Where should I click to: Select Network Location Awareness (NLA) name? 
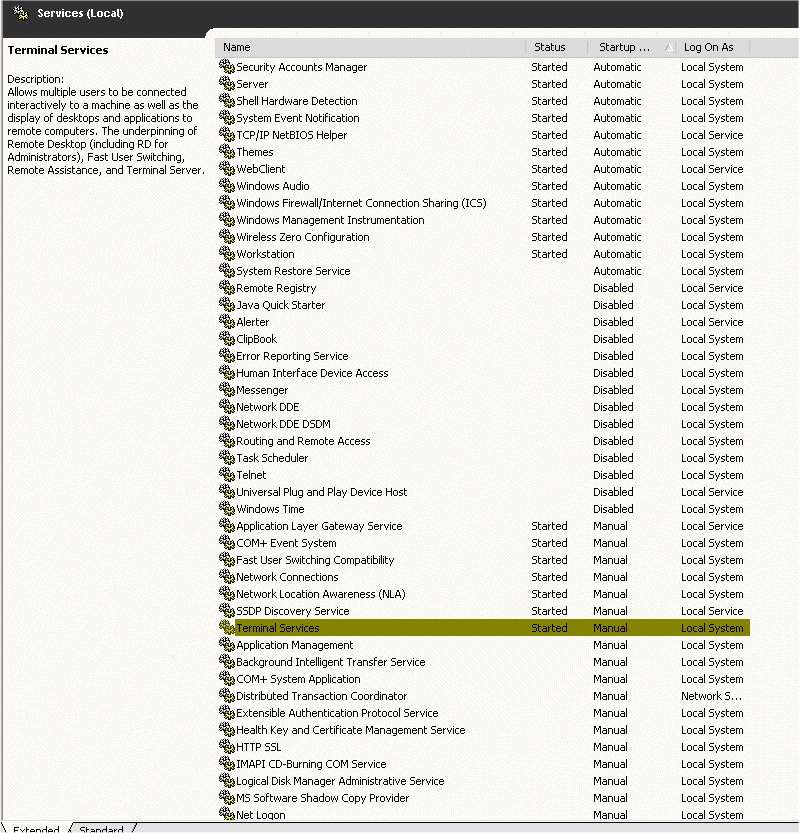pos(321,594)
